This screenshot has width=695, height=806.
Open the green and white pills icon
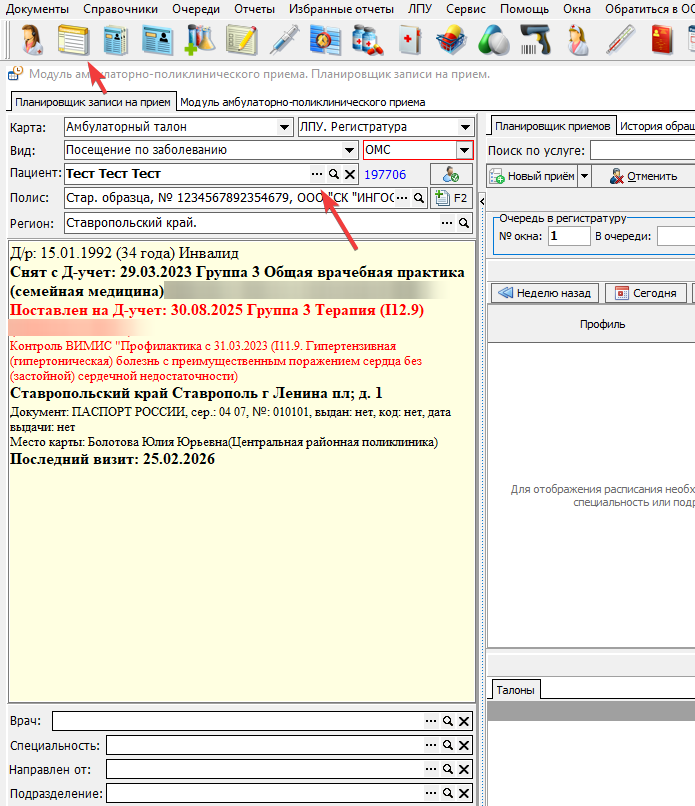click(493, 40)
